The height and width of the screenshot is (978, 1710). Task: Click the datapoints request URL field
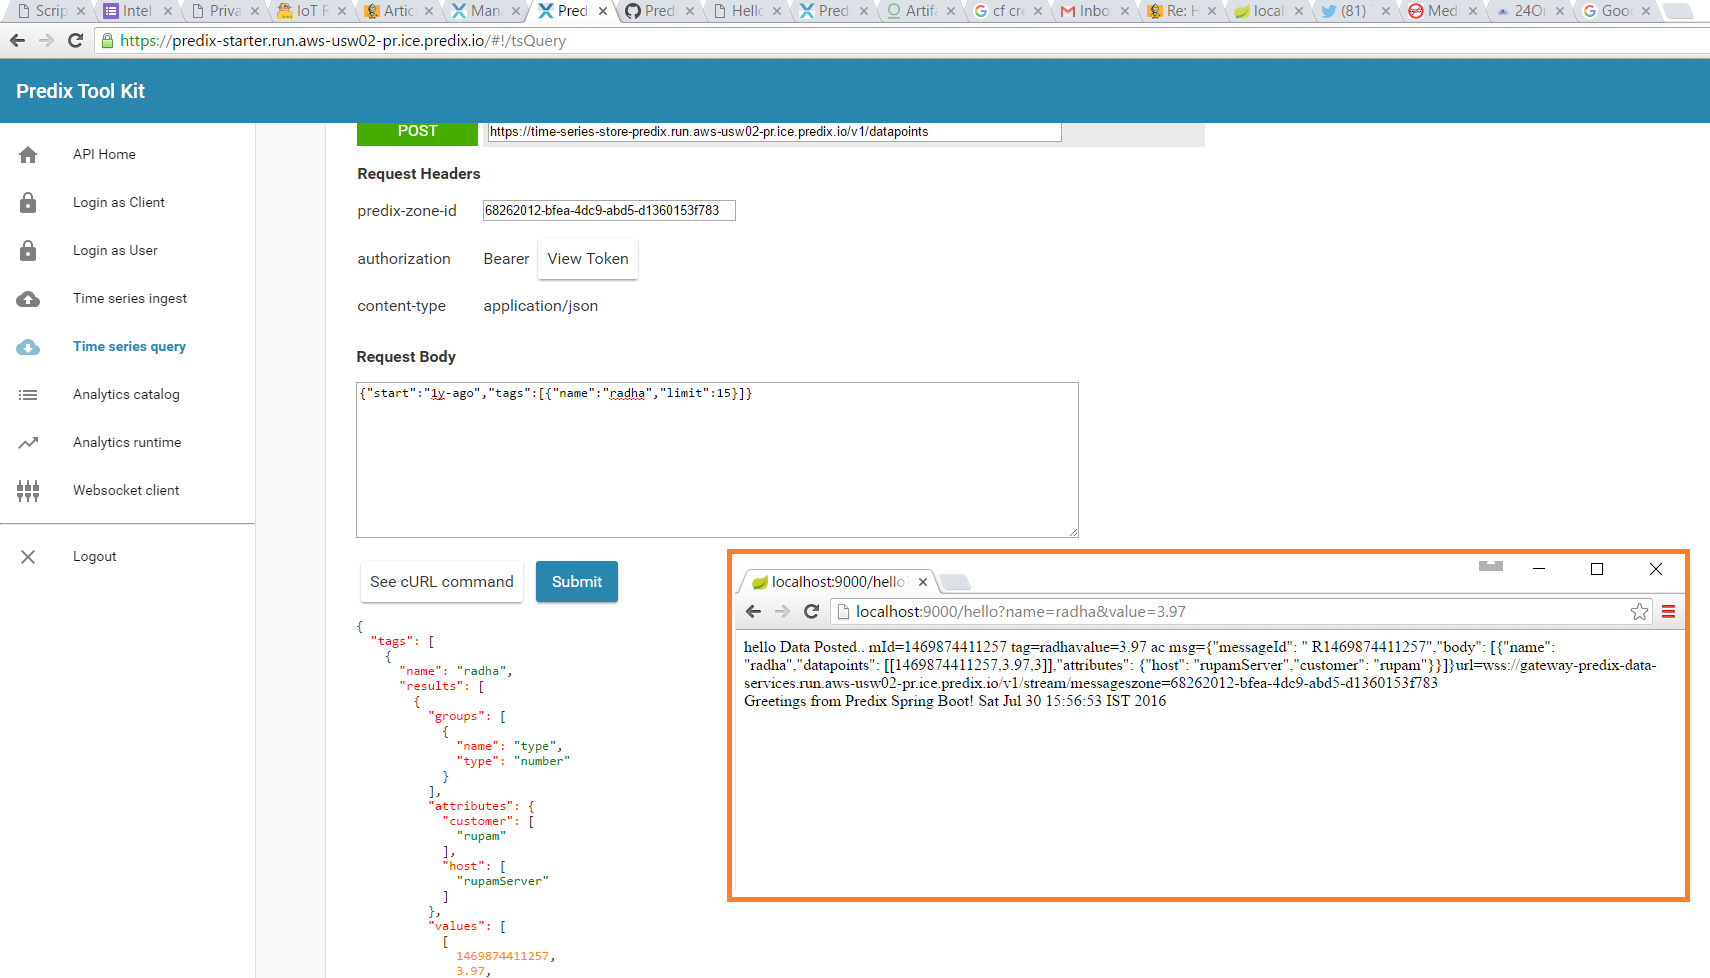click(774, 132)
